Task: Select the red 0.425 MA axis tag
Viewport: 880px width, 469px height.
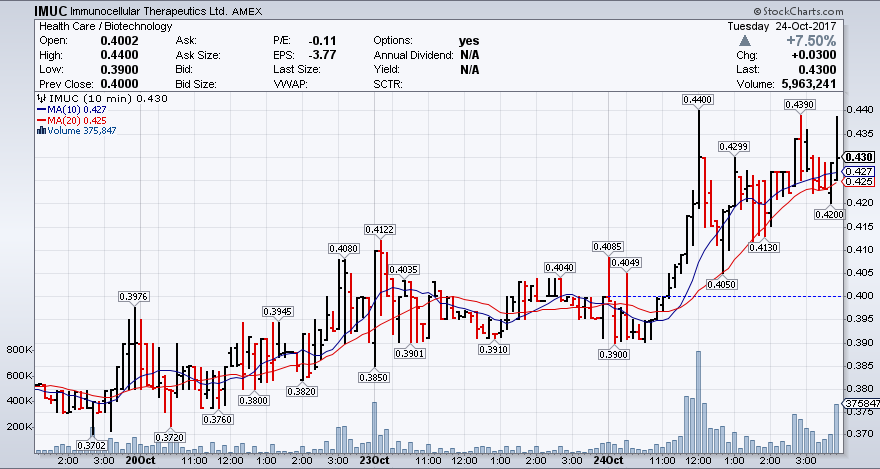Action: point(859,182)
